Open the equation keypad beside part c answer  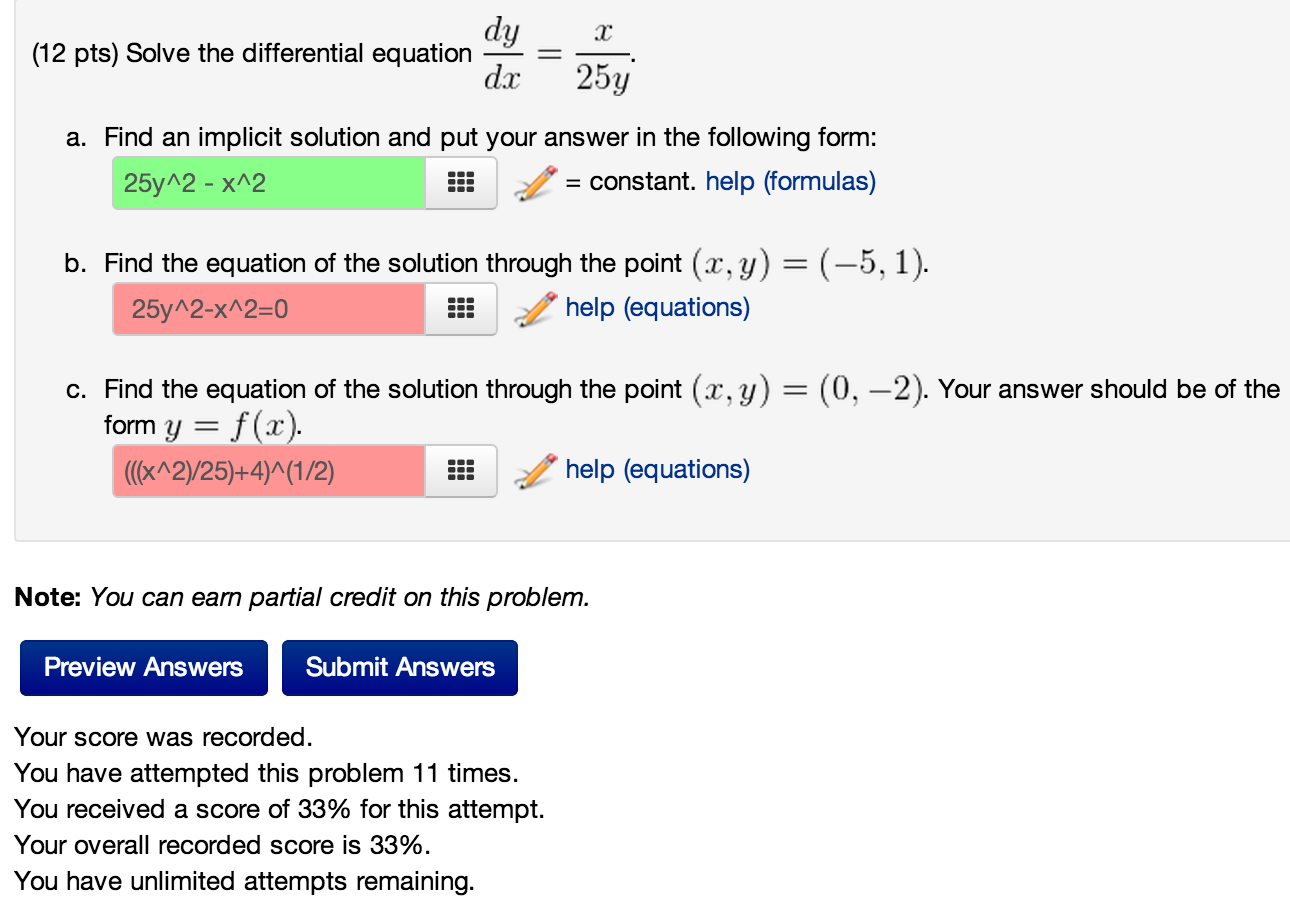click(460, 470)
